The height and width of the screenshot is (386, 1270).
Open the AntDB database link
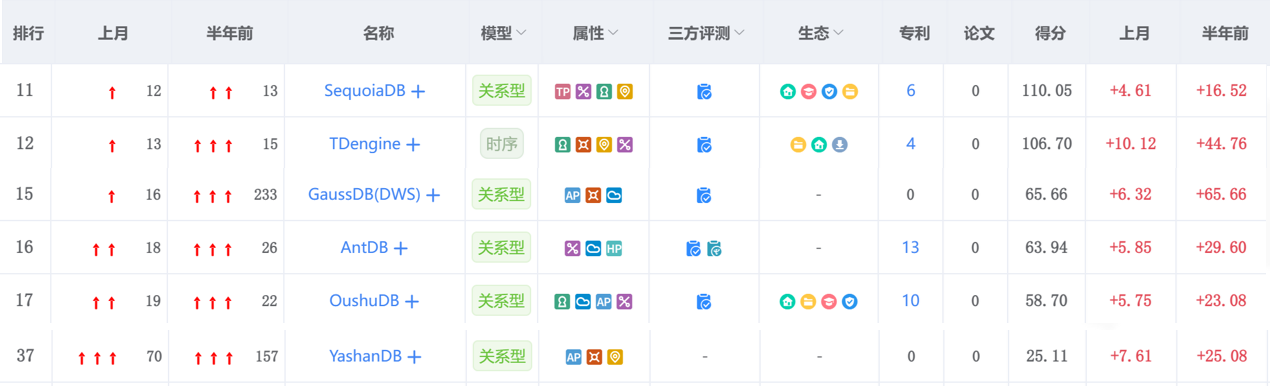tap(364, 247)
